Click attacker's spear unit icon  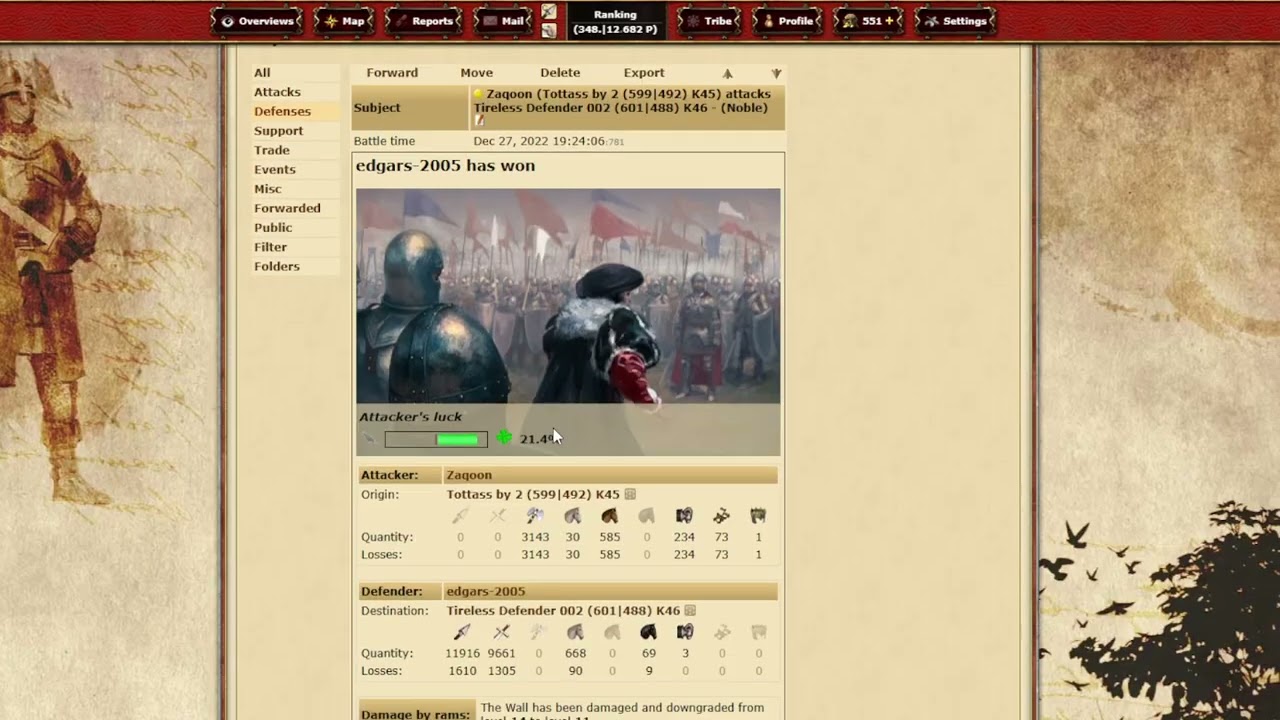[x=460, y=516]
